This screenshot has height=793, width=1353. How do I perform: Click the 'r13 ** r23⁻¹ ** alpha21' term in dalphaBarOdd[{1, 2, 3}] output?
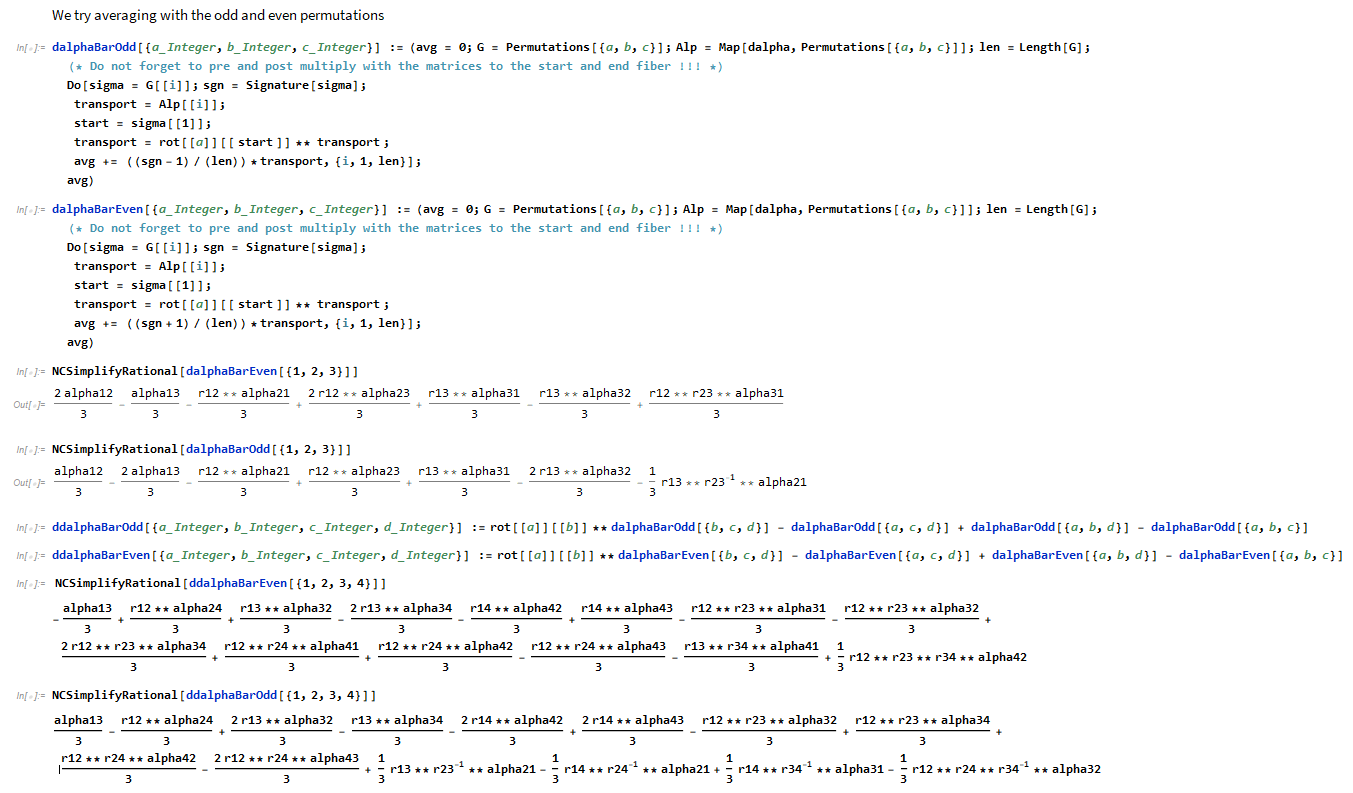coord(733,482)
